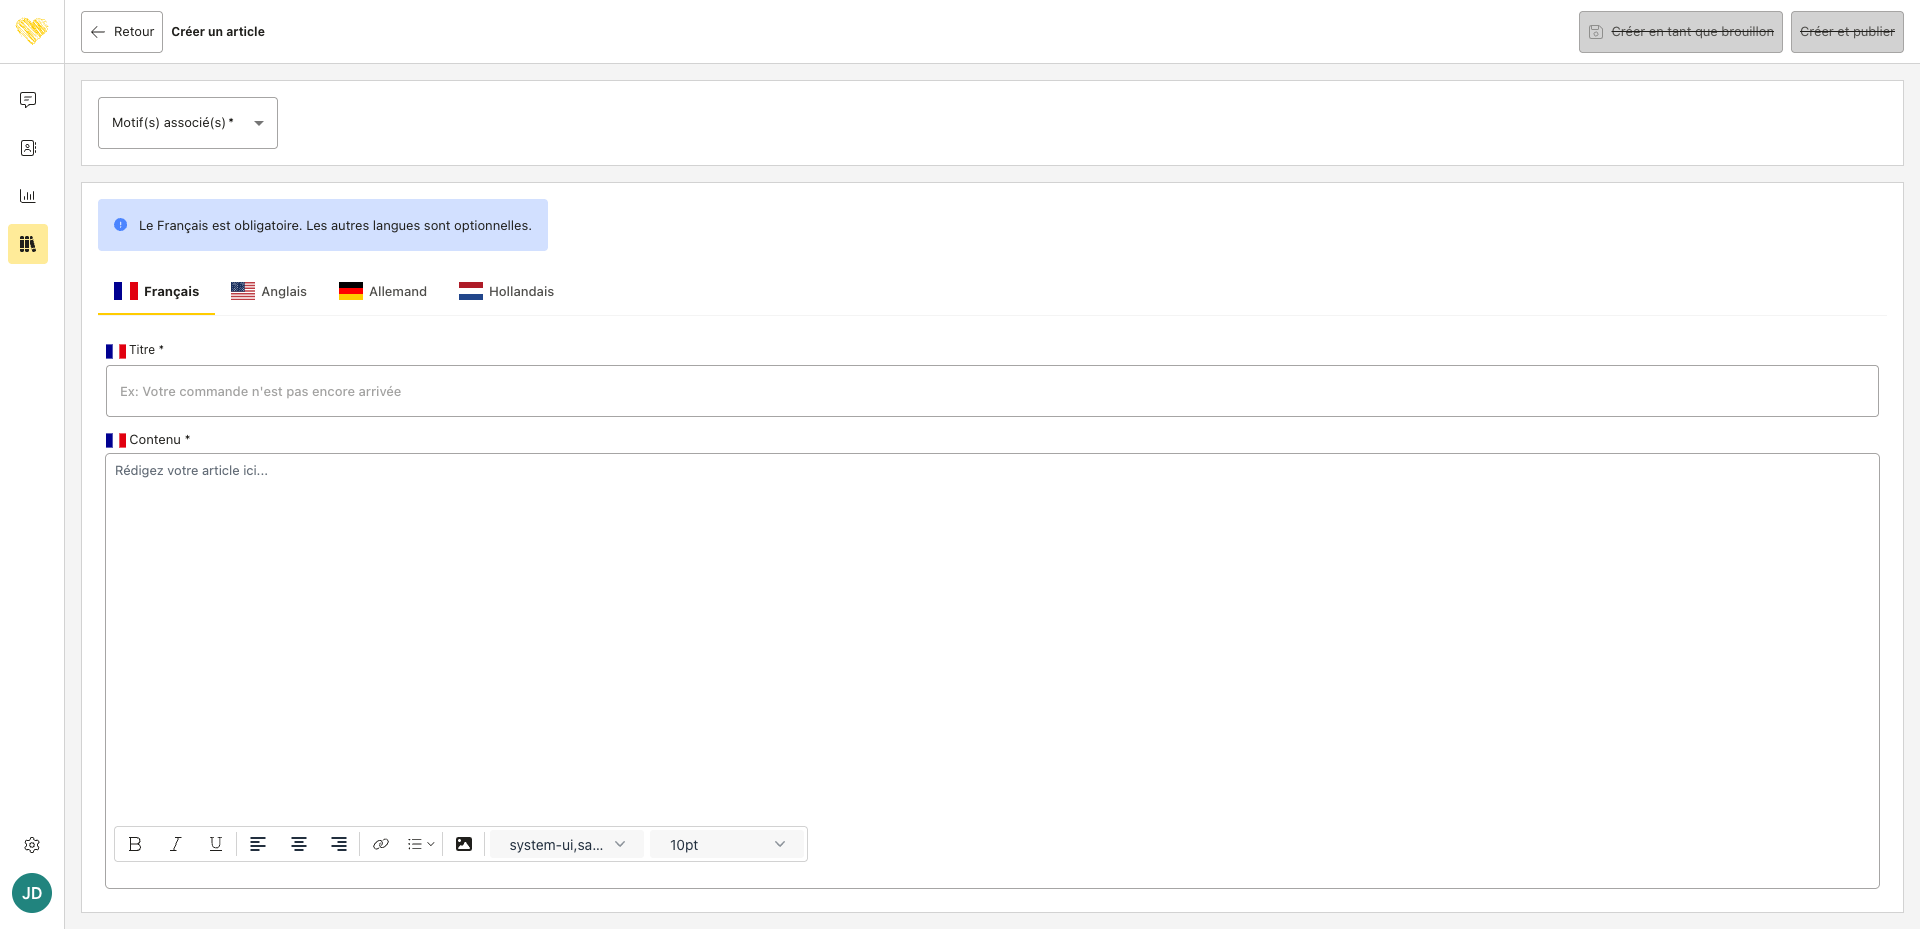Open the font family dropdown system-ui
1920x929 pixels.
click(x=567, y=844)
